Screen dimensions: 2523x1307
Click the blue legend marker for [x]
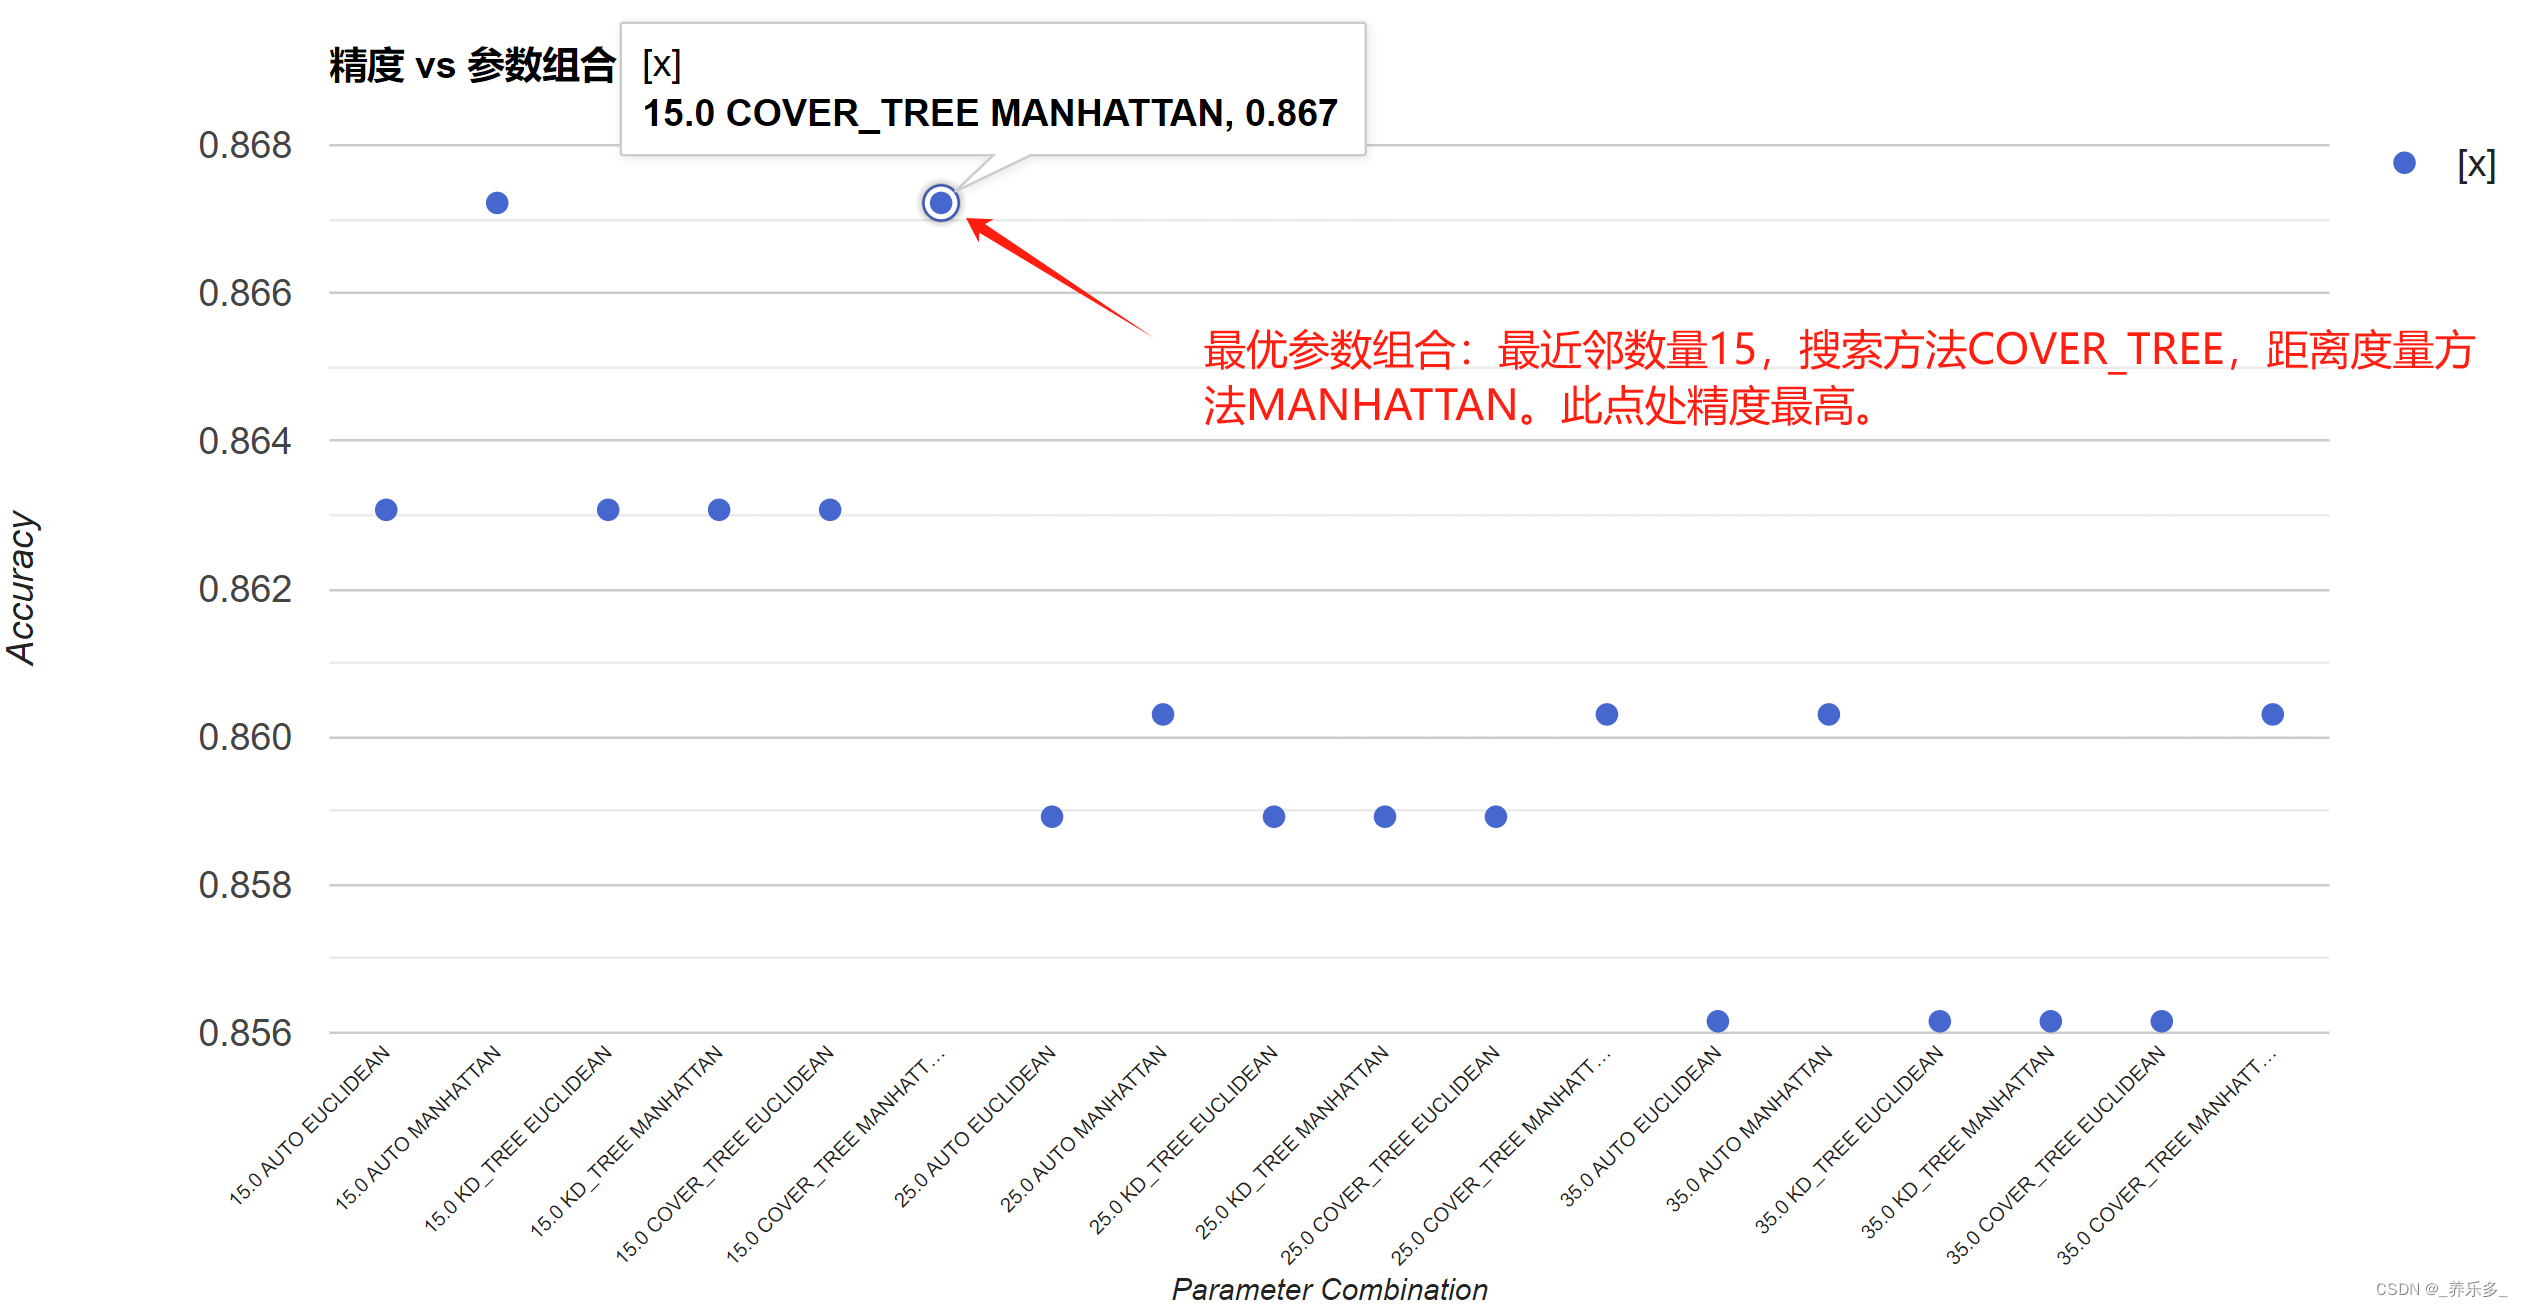2405,163
